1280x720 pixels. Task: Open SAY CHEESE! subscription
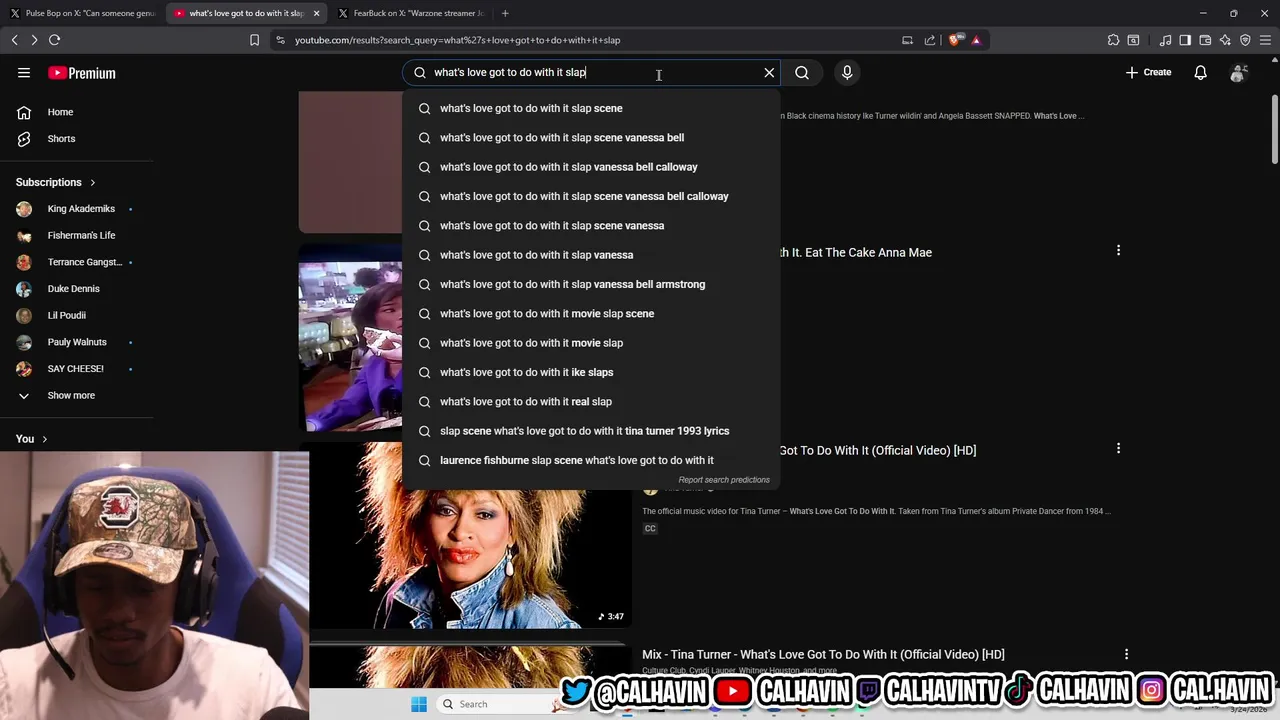(76, 369)
